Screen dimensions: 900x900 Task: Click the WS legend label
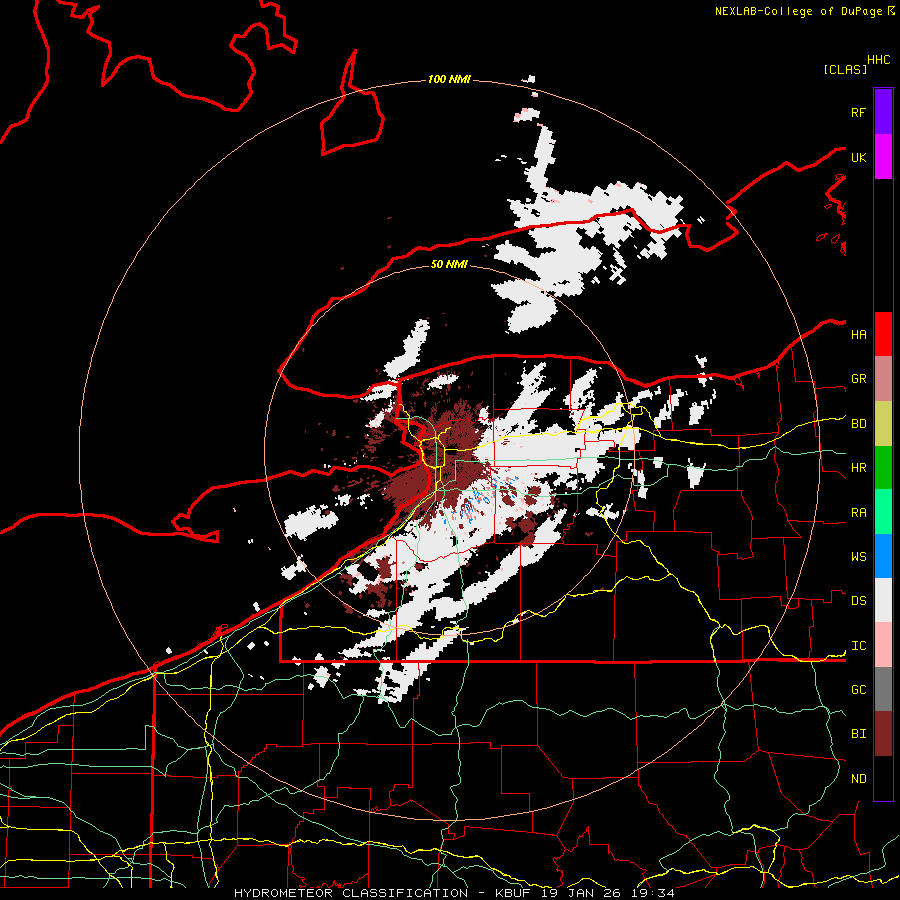point(858,557)
